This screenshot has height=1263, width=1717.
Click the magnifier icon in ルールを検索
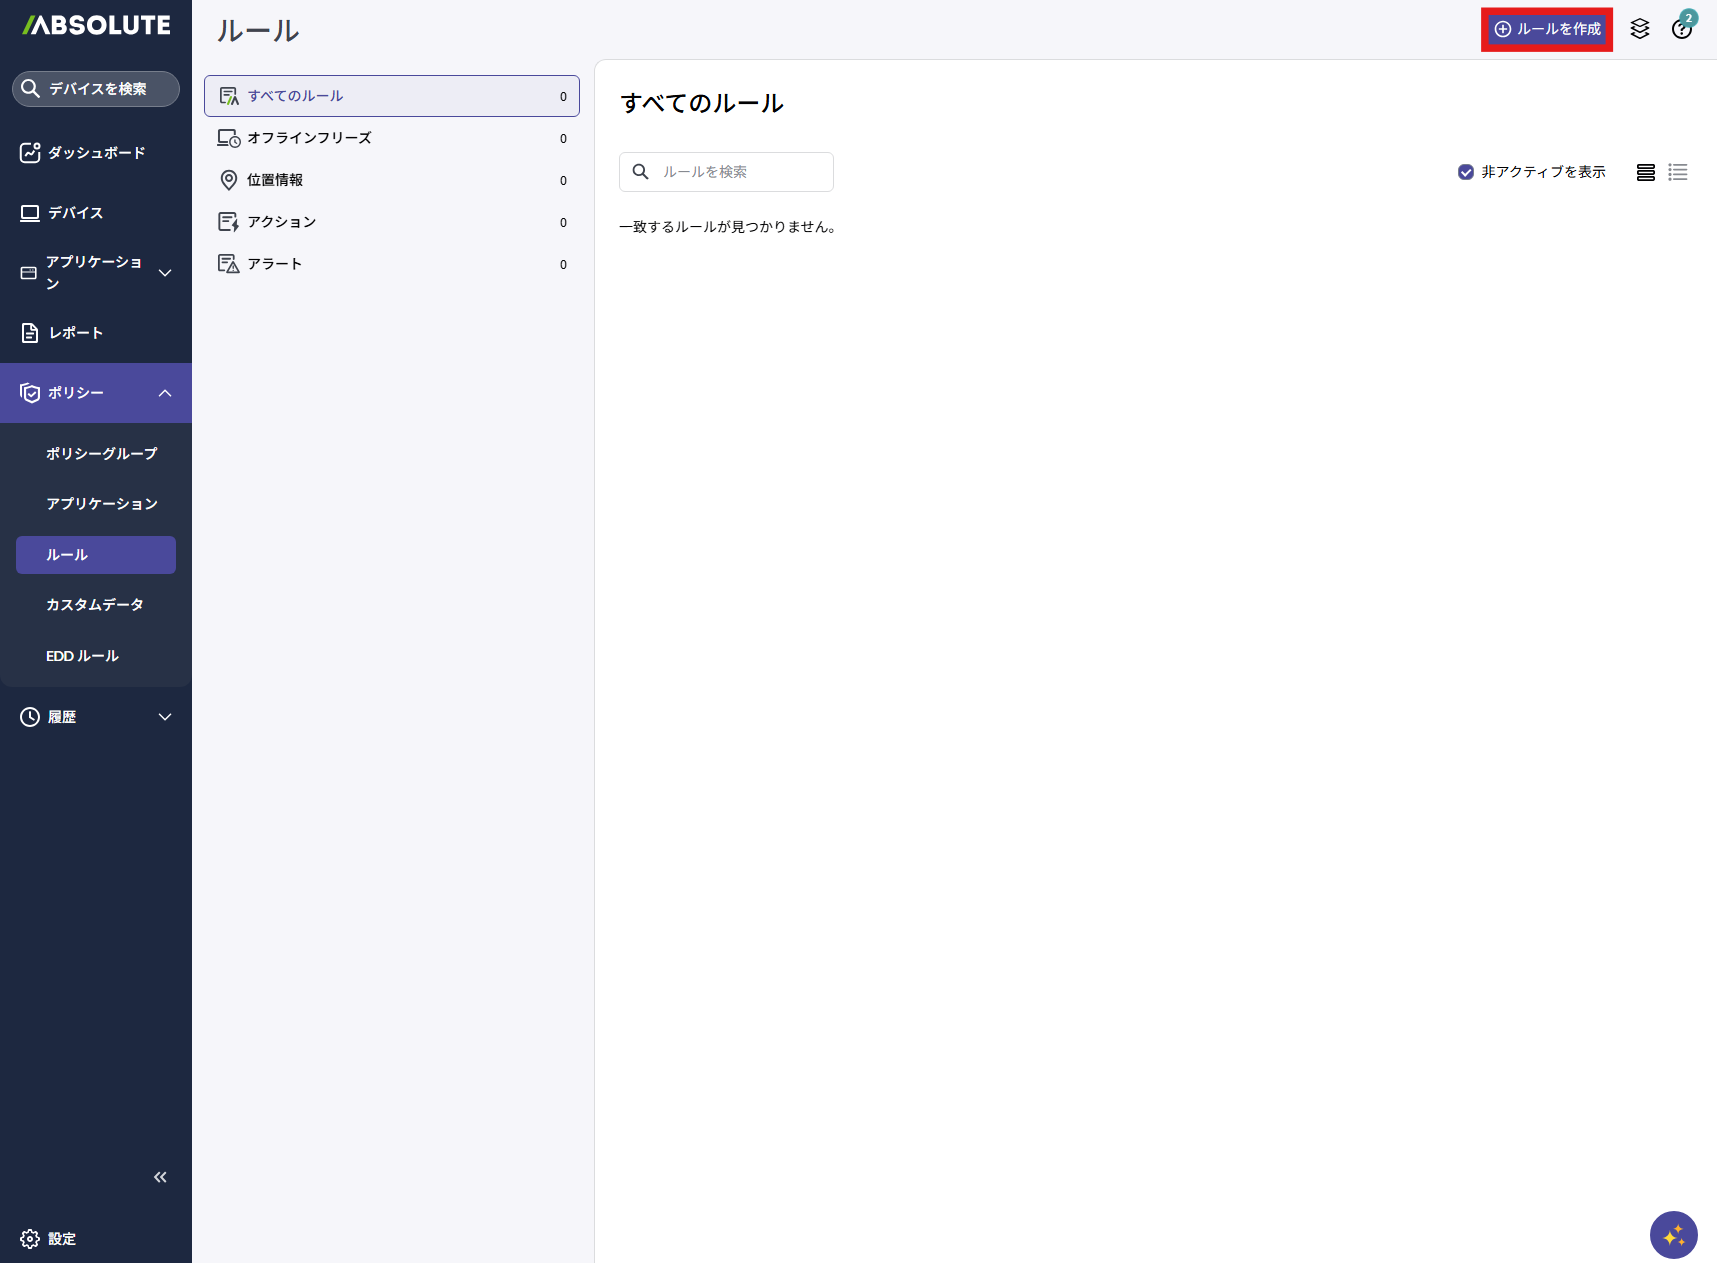pyautogui.click(x=641, y=172)
